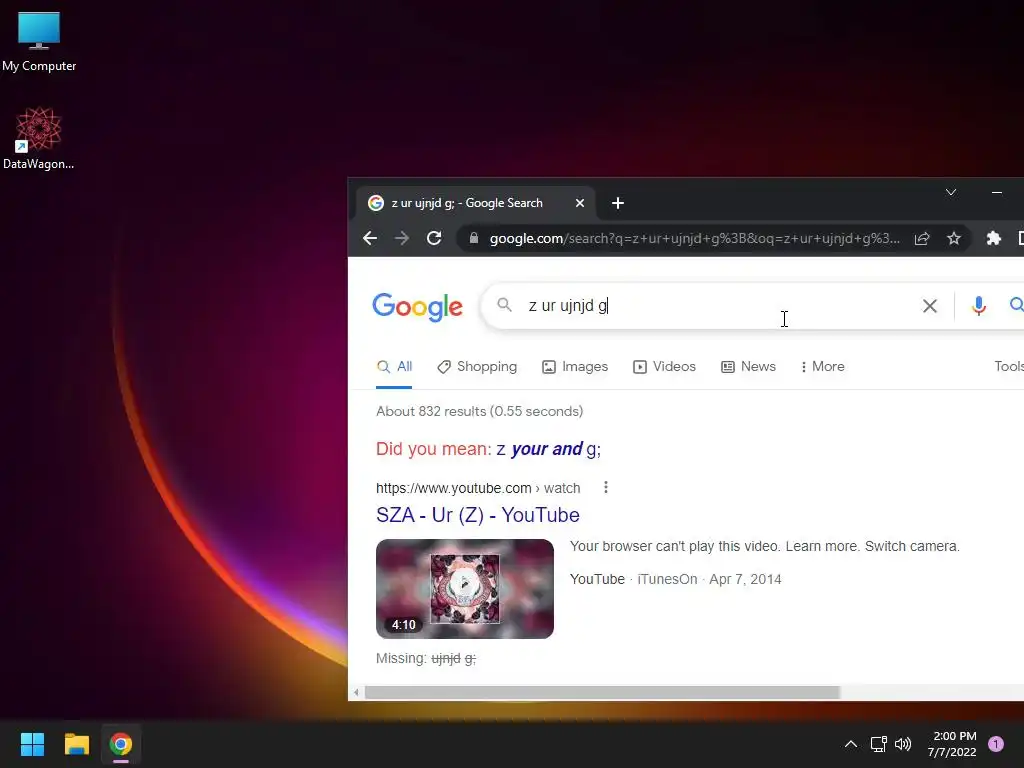
Task: Click the 'Apr 7, 2014' date
Action: coord(745,579)
